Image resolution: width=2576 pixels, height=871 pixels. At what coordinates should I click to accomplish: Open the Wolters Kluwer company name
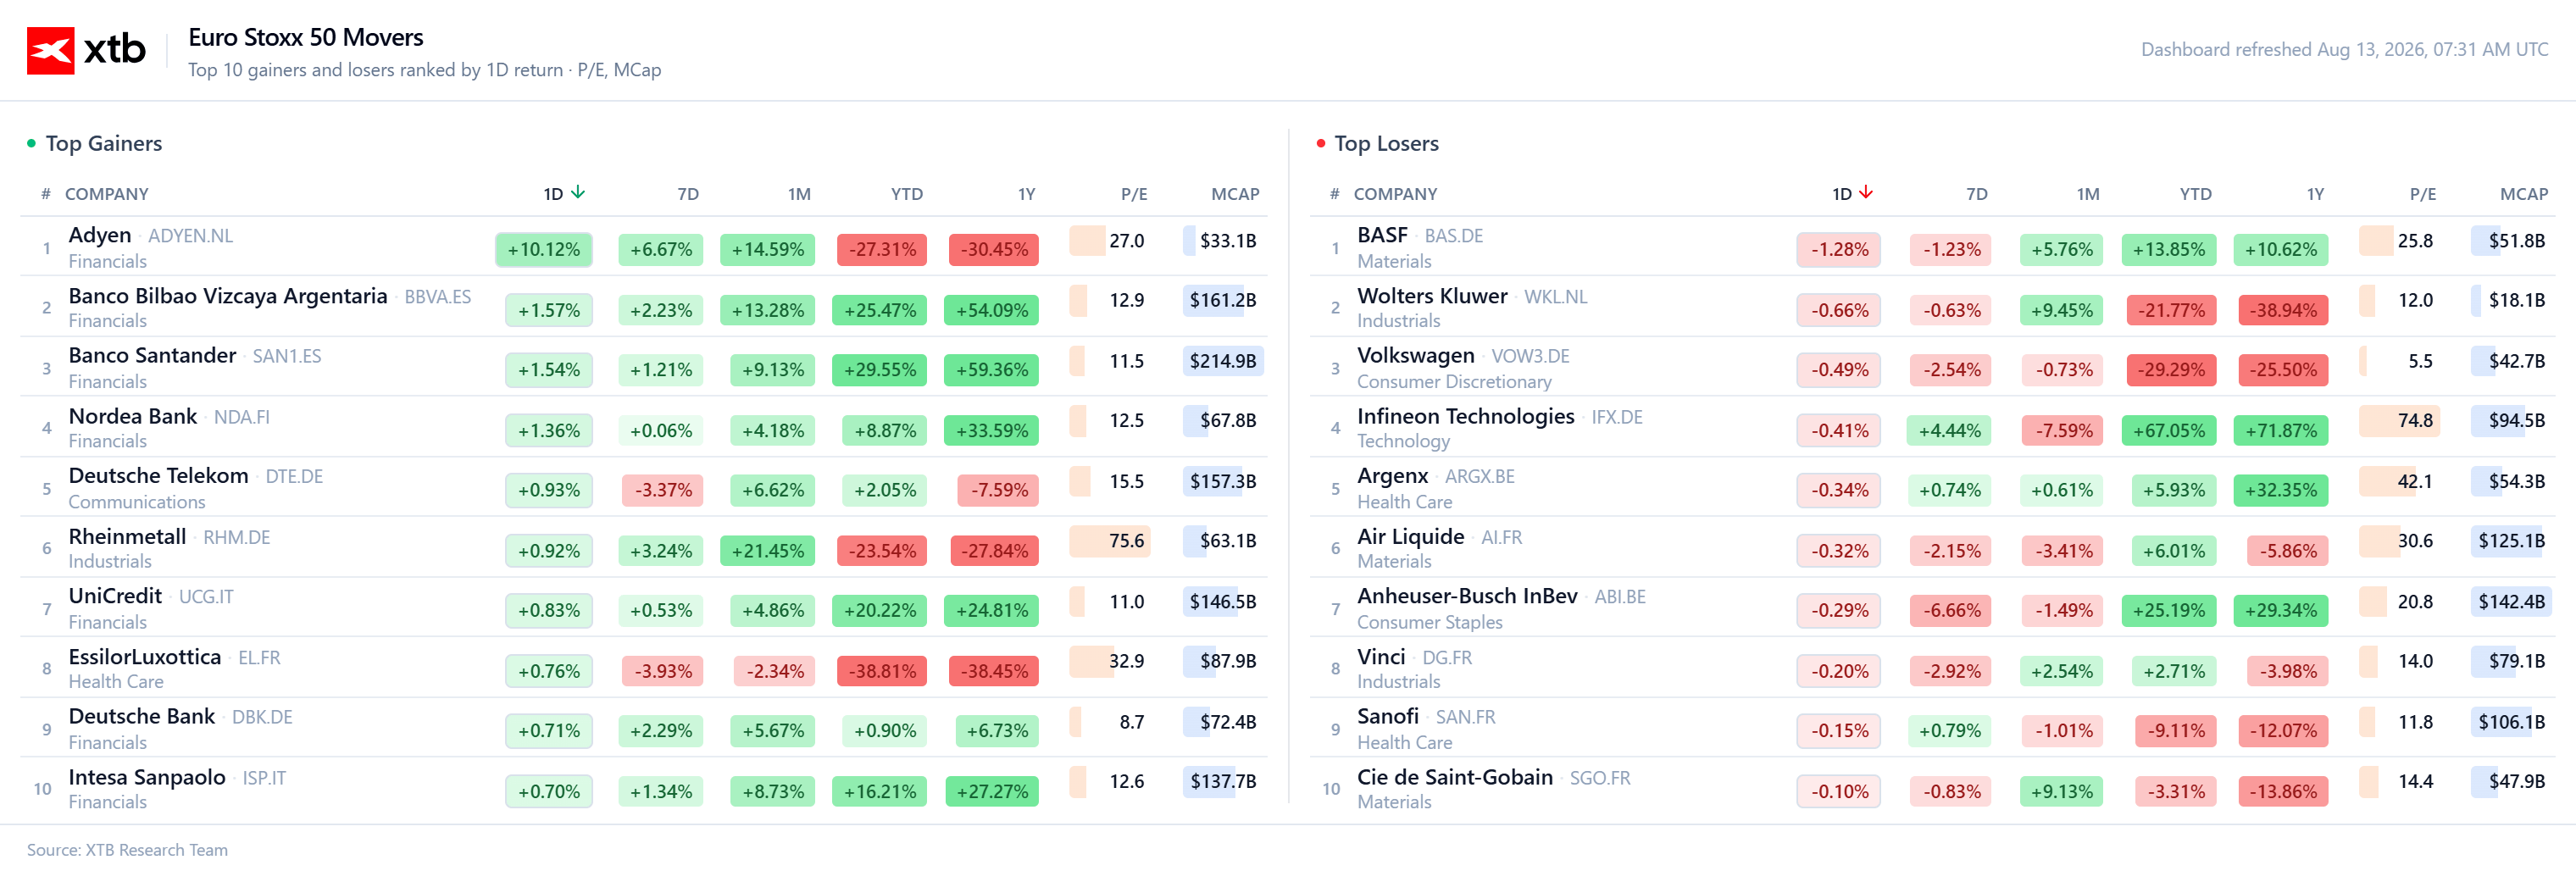pyautogui.click(x=1431, y=296)
